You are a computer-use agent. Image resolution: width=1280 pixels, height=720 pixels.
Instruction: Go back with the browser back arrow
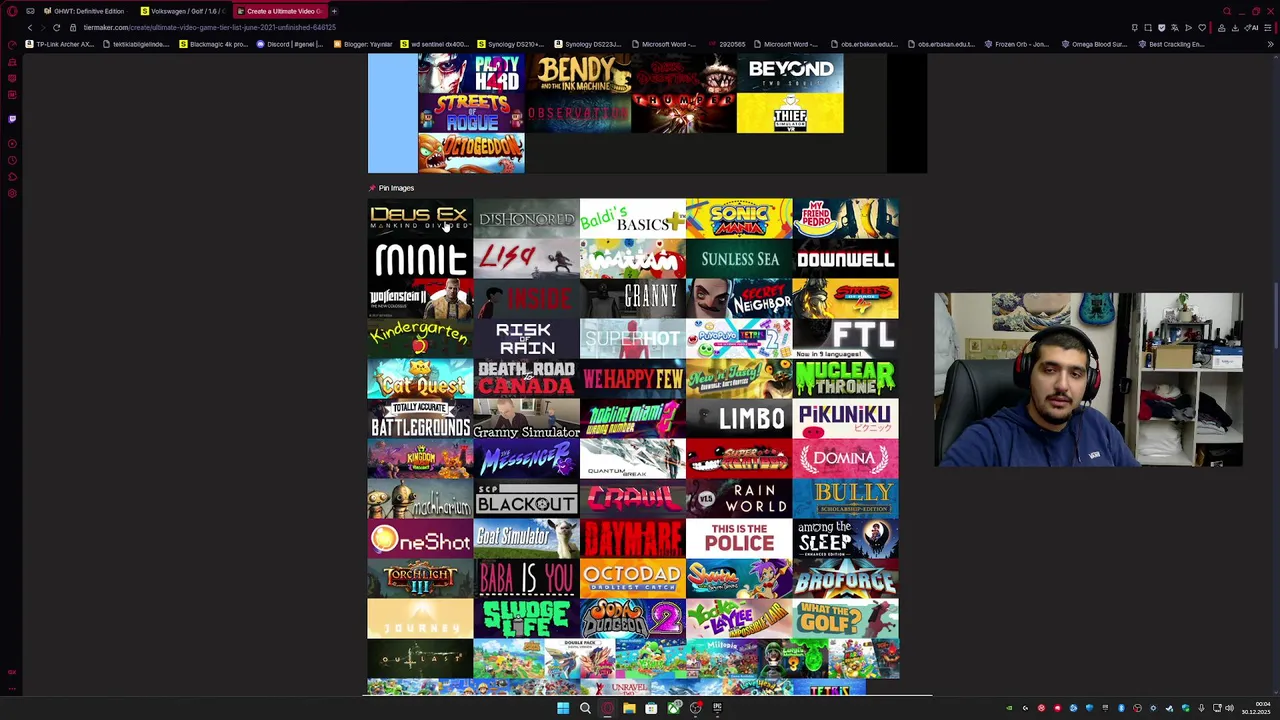[x=30, y=28]
